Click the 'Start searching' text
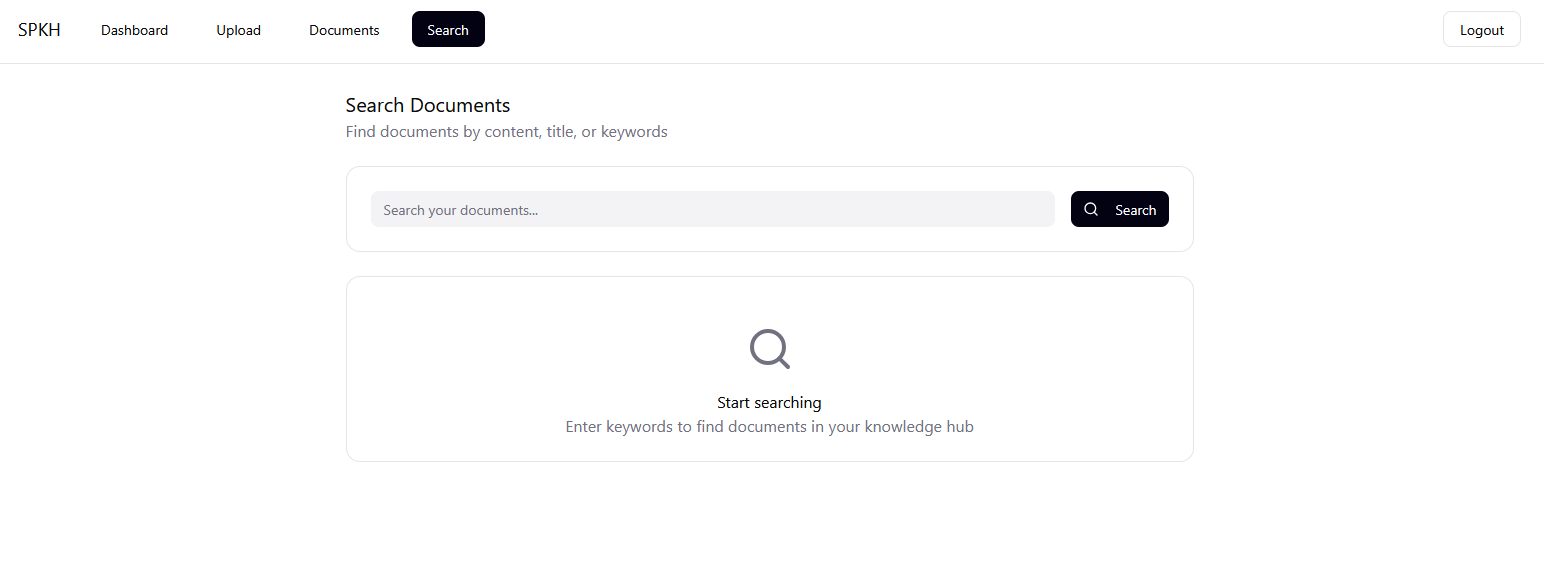Viewport: 1544px width, 577px height. (769, 403)
